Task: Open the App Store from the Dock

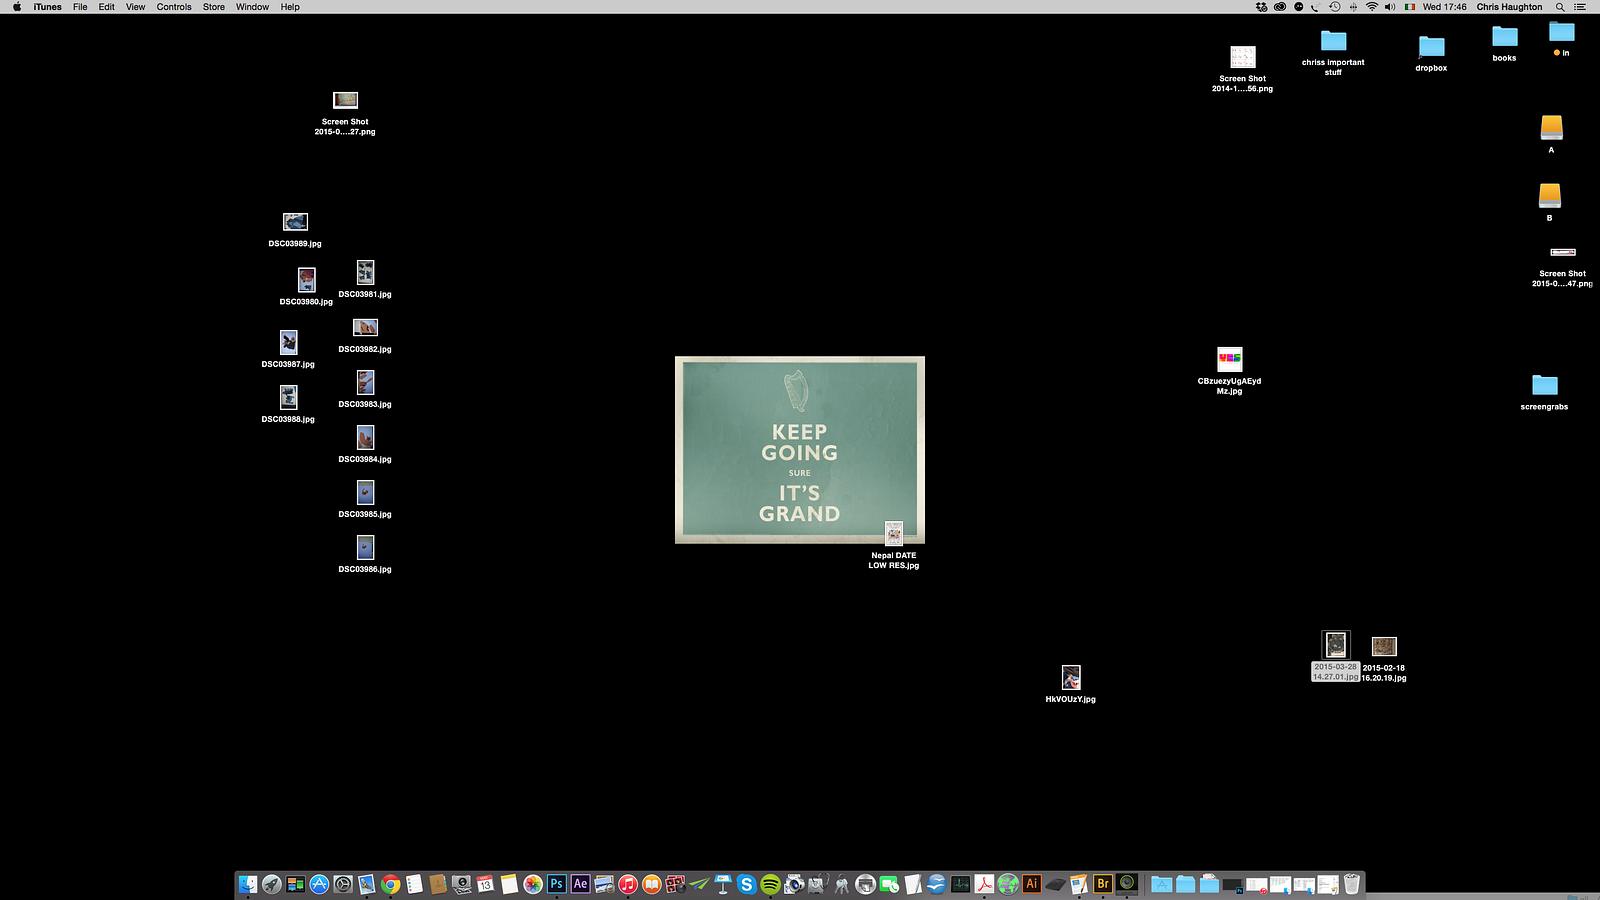Action: [319, 884]
